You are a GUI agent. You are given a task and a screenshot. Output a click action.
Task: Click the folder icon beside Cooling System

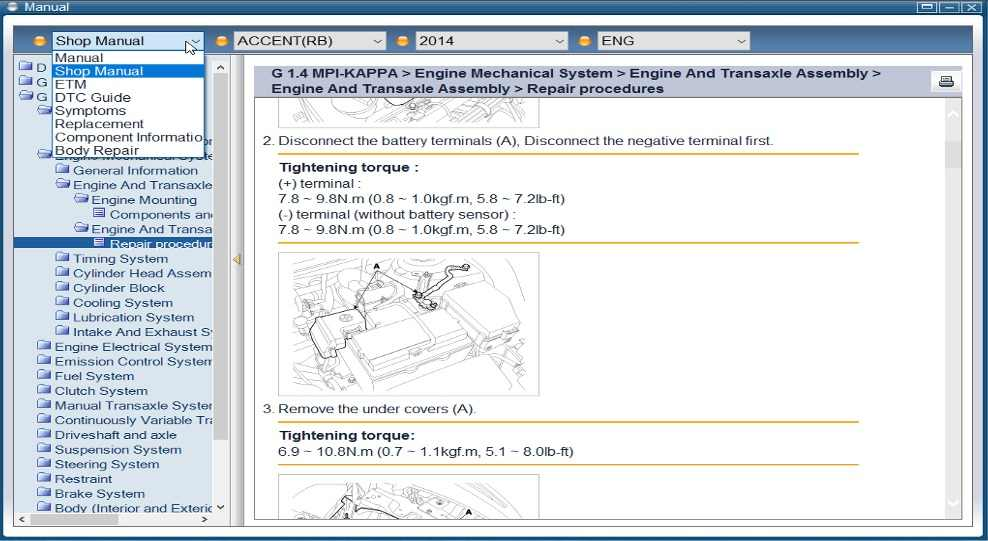click(x=63, y=303)
